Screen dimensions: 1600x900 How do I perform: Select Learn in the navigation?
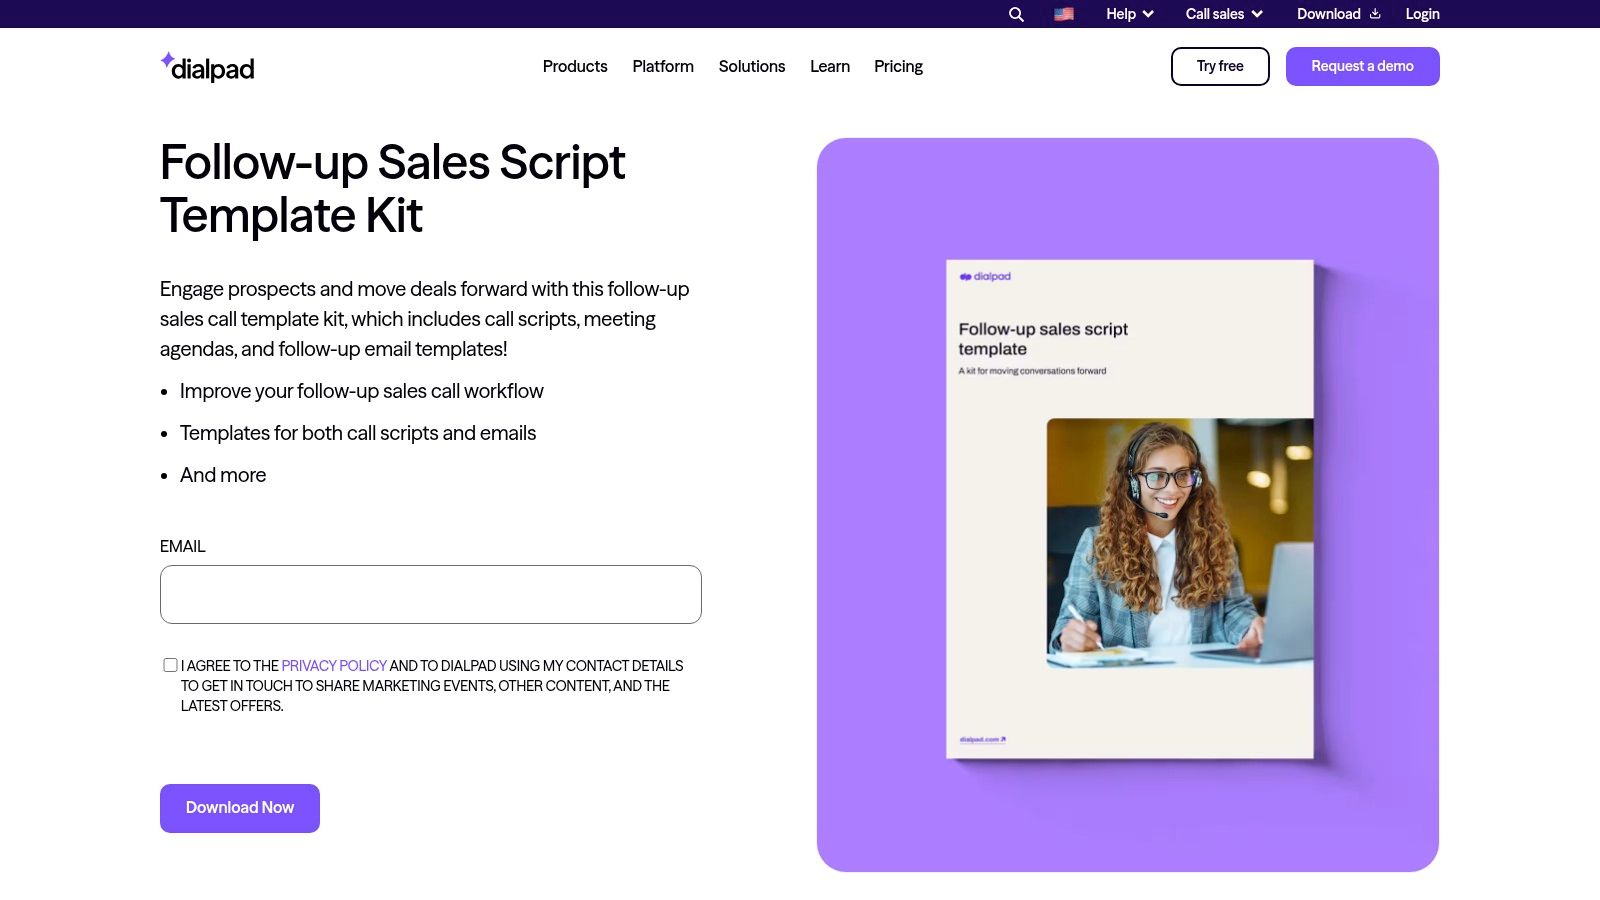[830, 66]
